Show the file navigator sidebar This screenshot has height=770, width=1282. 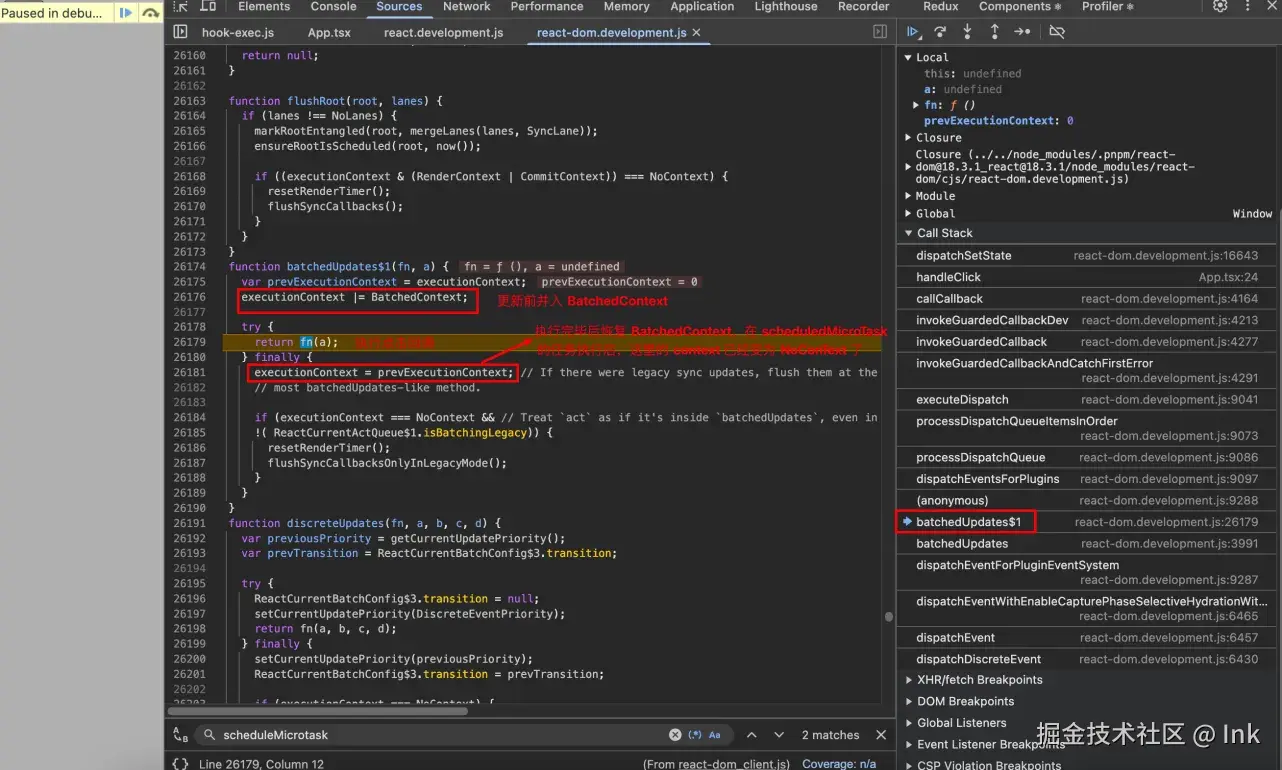(x=180, y=32)
